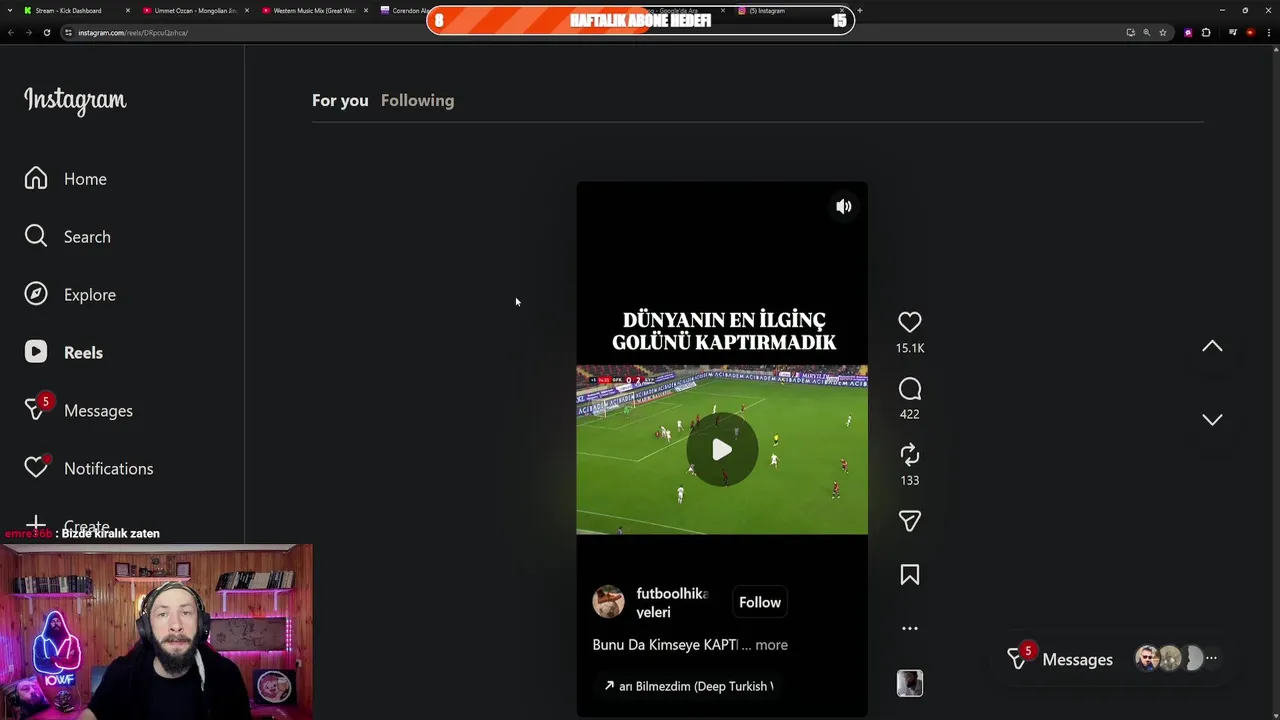Click the repost count 133
The image size is (1280, 720).
(x=909, y=480)
